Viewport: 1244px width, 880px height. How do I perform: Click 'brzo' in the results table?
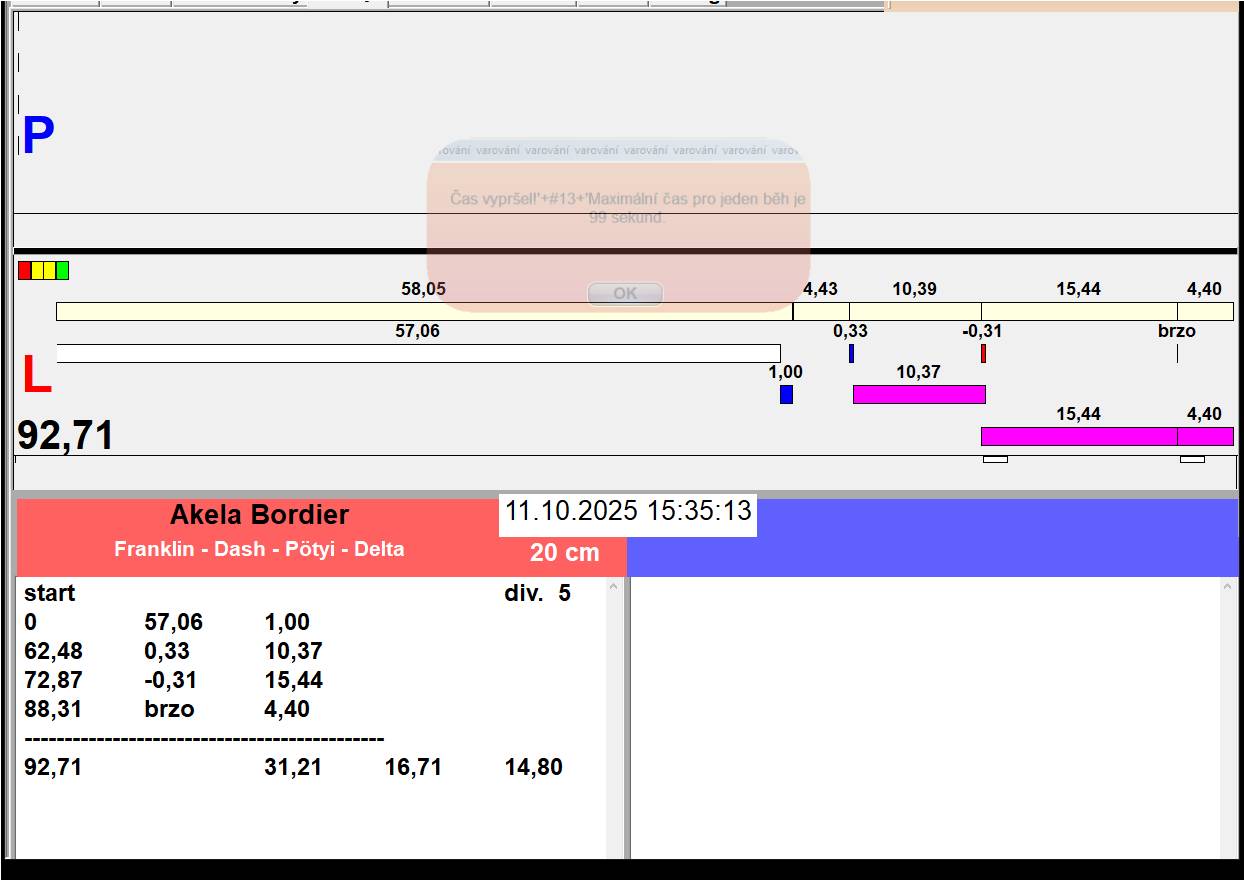coord(170,709)
